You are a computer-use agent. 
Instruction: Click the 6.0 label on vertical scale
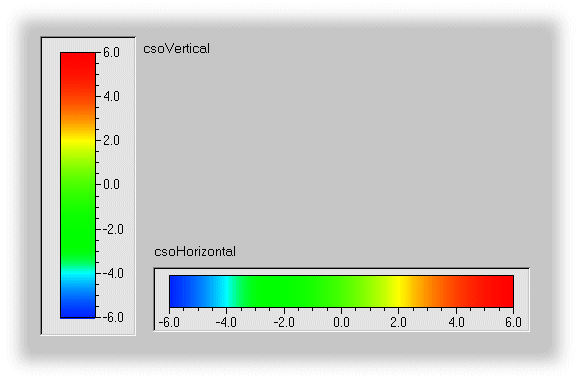[111, 52]
